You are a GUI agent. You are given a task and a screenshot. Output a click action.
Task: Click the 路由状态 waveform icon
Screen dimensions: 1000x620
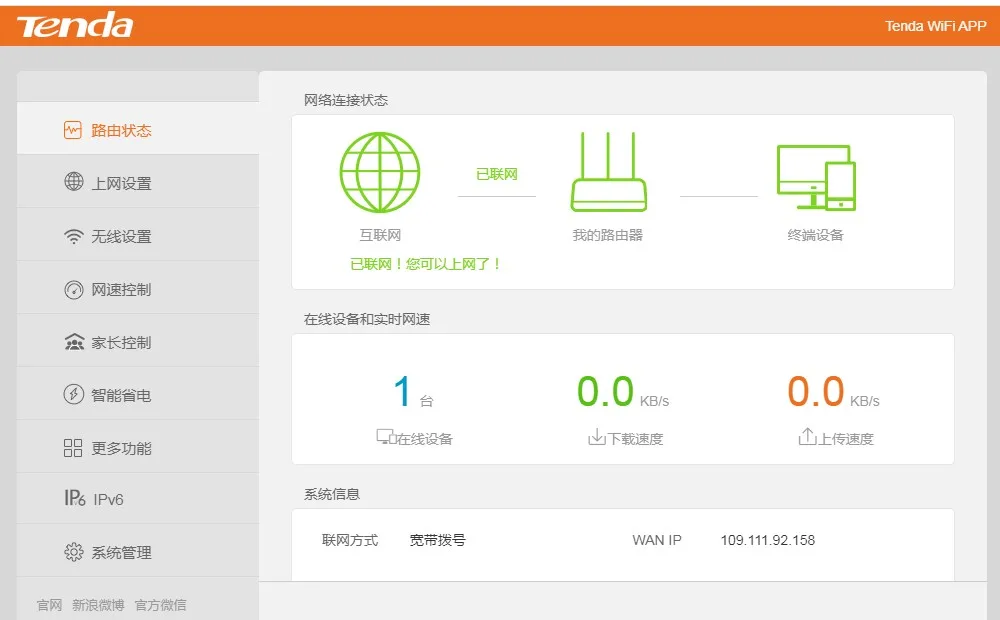[73, 130]
